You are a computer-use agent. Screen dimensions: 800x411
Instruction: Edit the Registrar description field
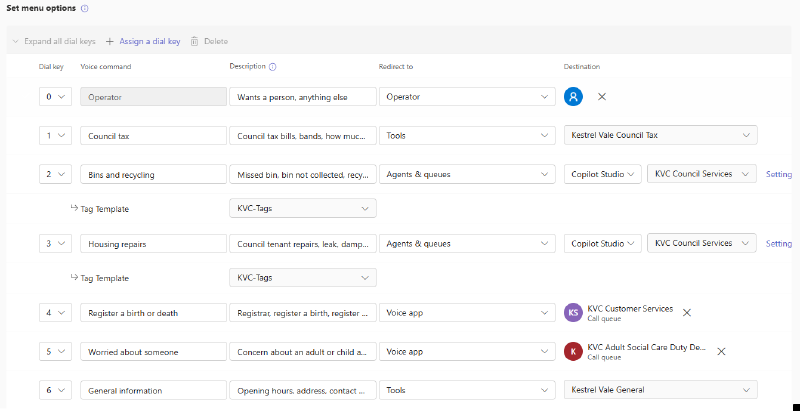point(303,313)
